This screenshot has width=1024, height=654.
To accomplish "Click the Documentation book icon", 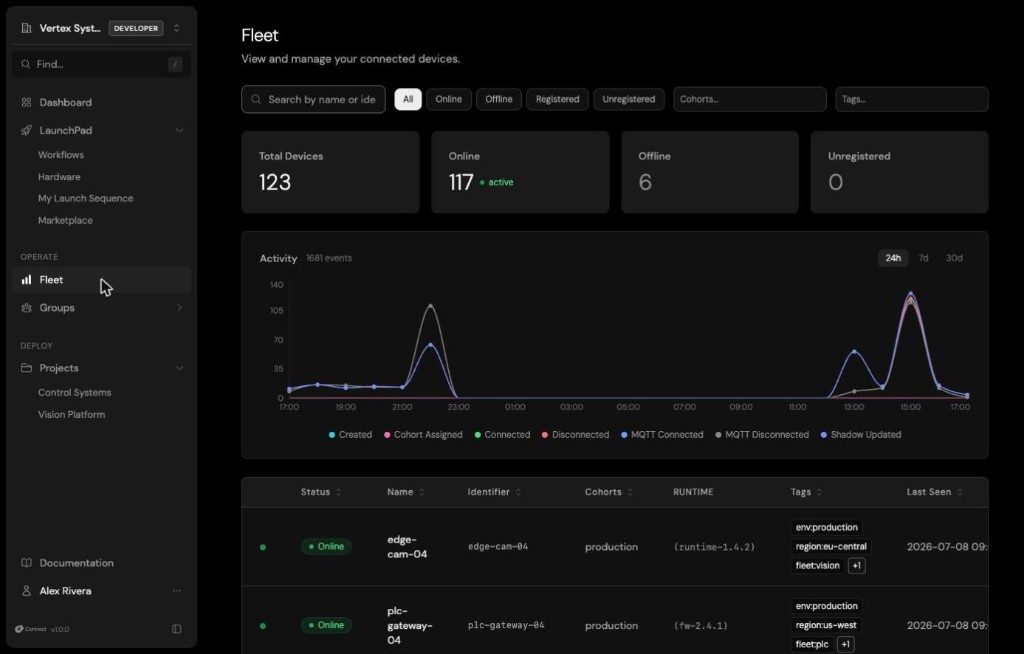I will coord(26,563).
